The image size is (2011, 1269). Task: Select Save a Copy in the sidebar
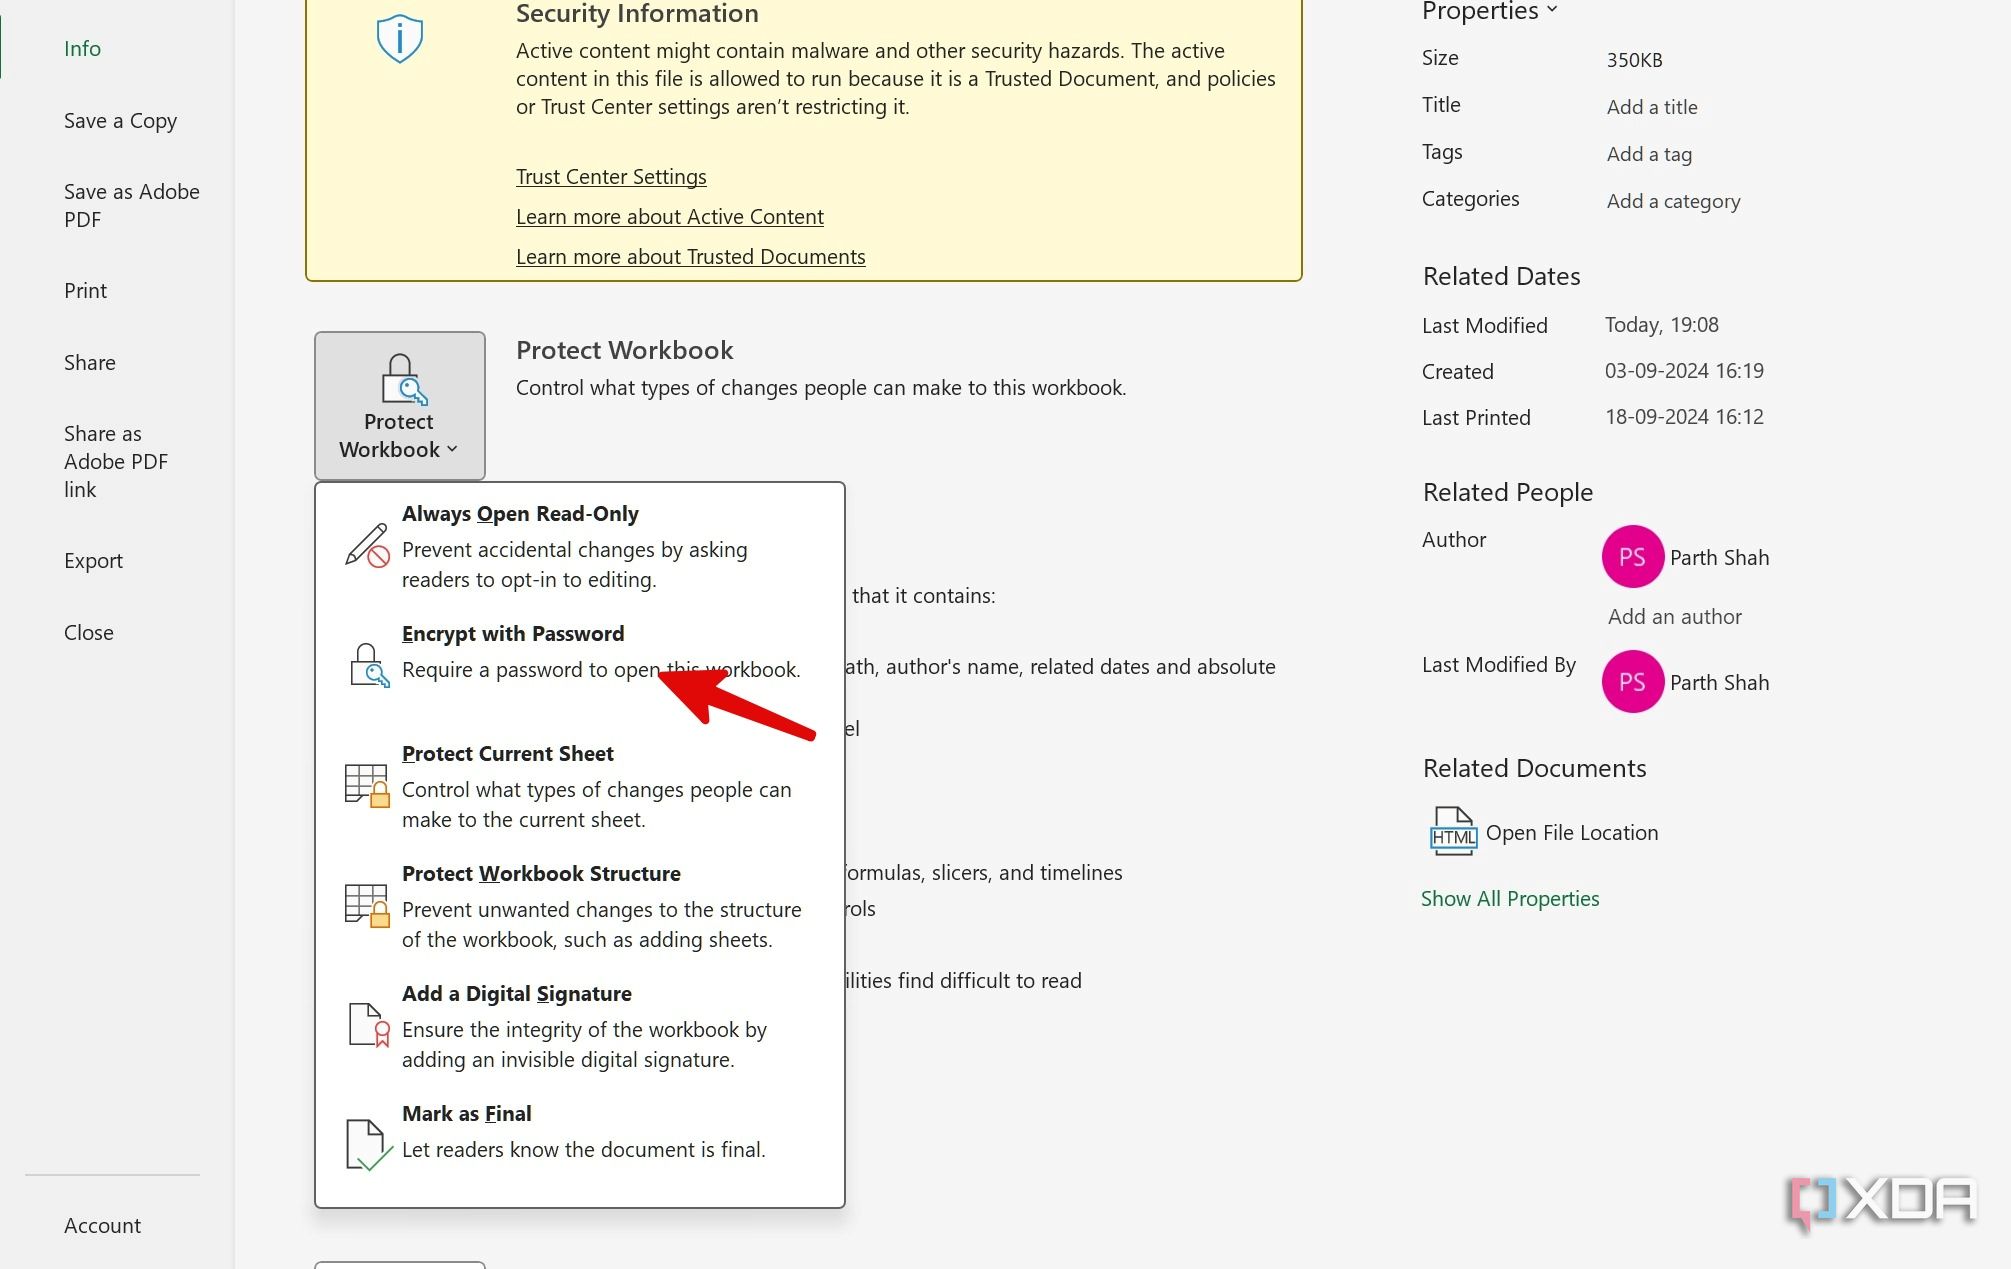120,121
